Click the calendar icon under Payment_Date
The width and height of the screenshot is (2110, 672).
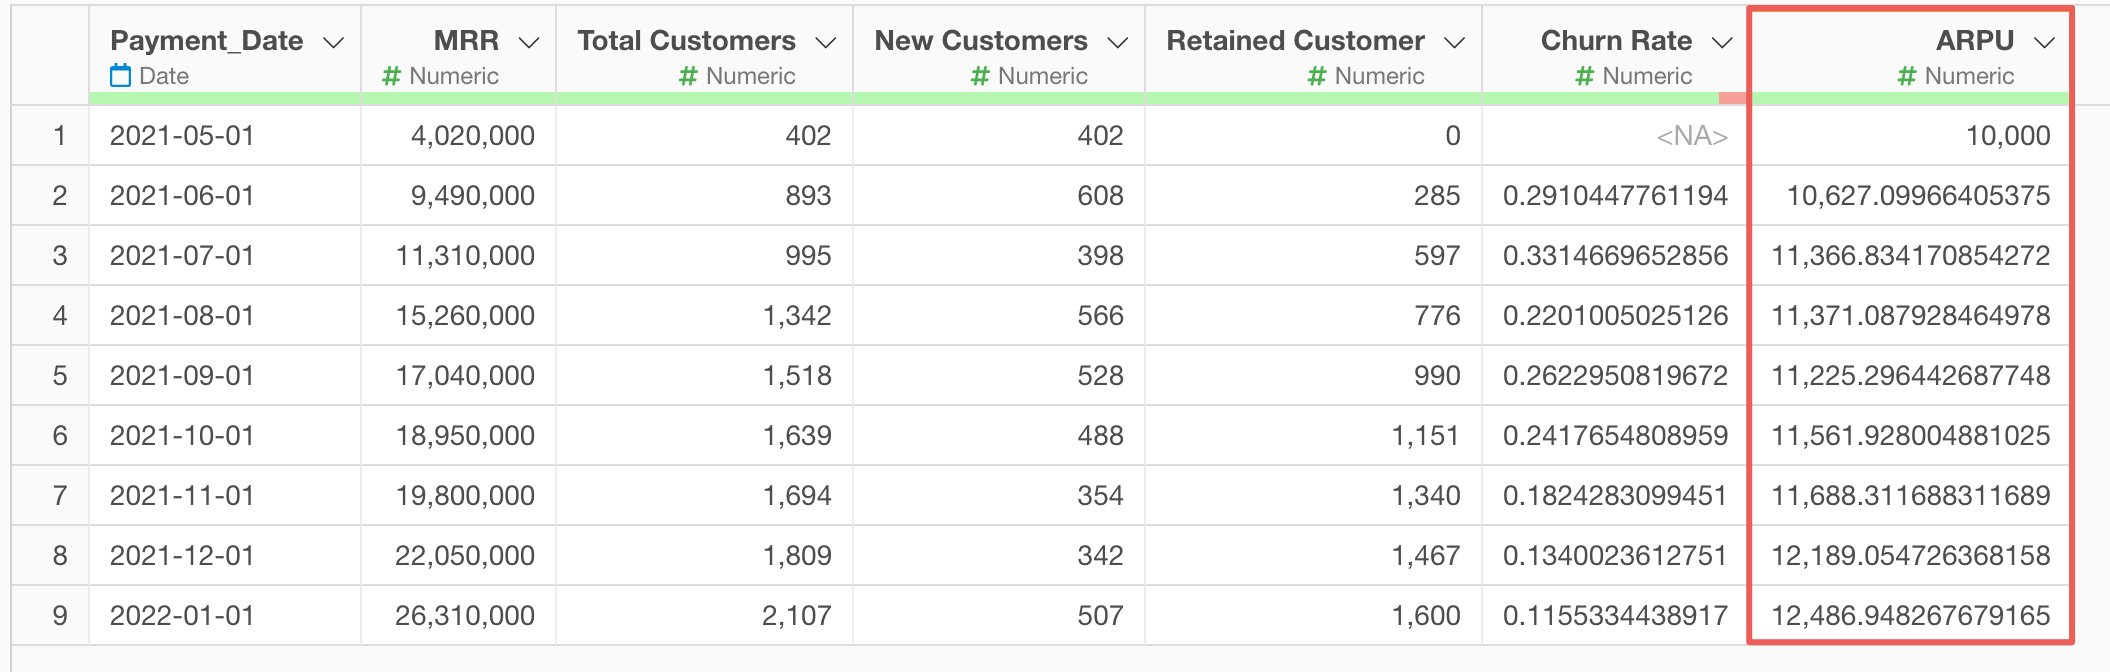120,76
